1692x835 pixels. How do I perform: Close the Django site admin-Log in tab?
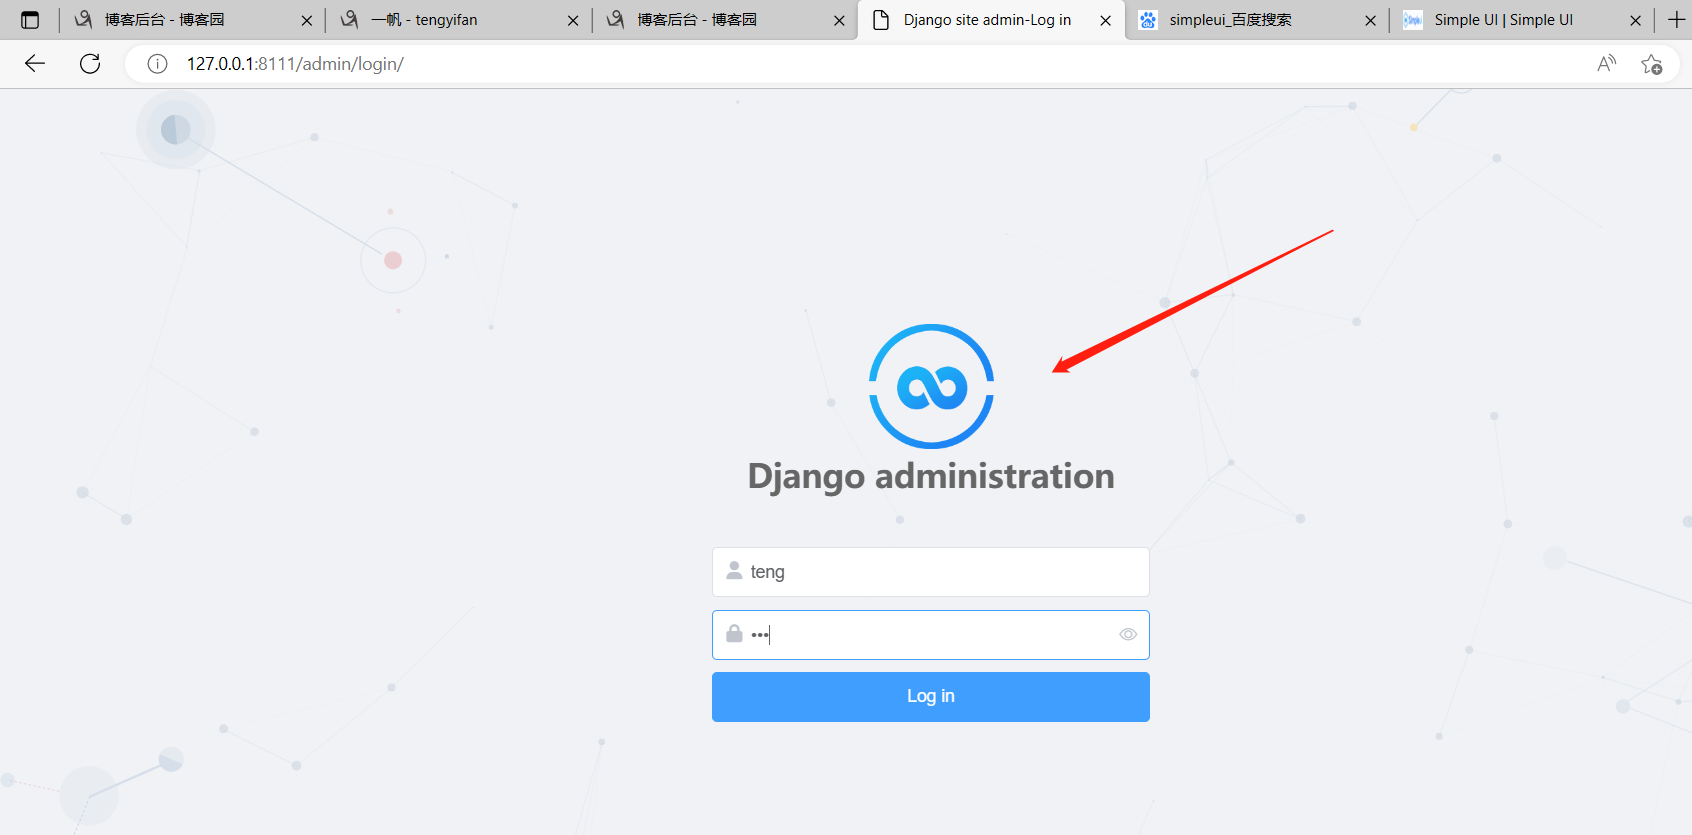[1105, 20]
